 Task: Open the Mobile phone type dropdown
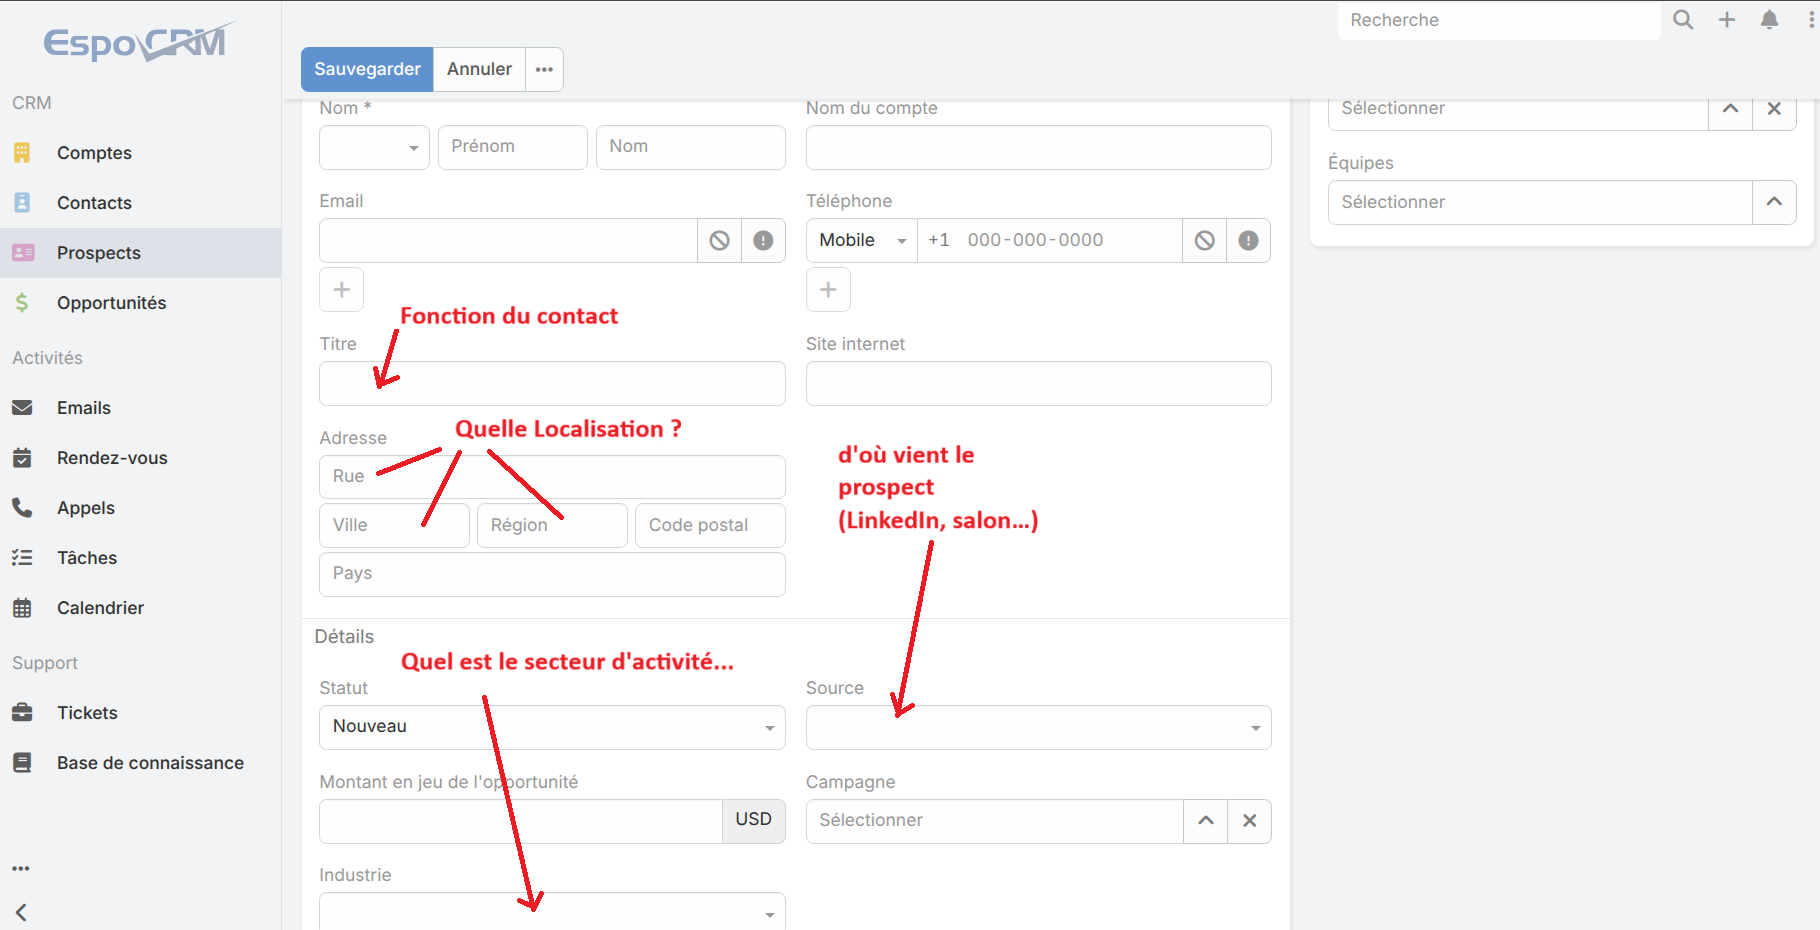pyautogui.click(x=861, y=241)
